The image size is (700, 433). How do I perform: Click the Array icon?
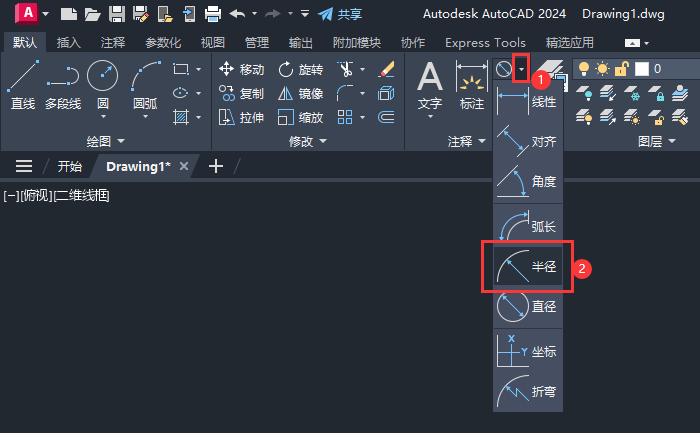(345, 117)
